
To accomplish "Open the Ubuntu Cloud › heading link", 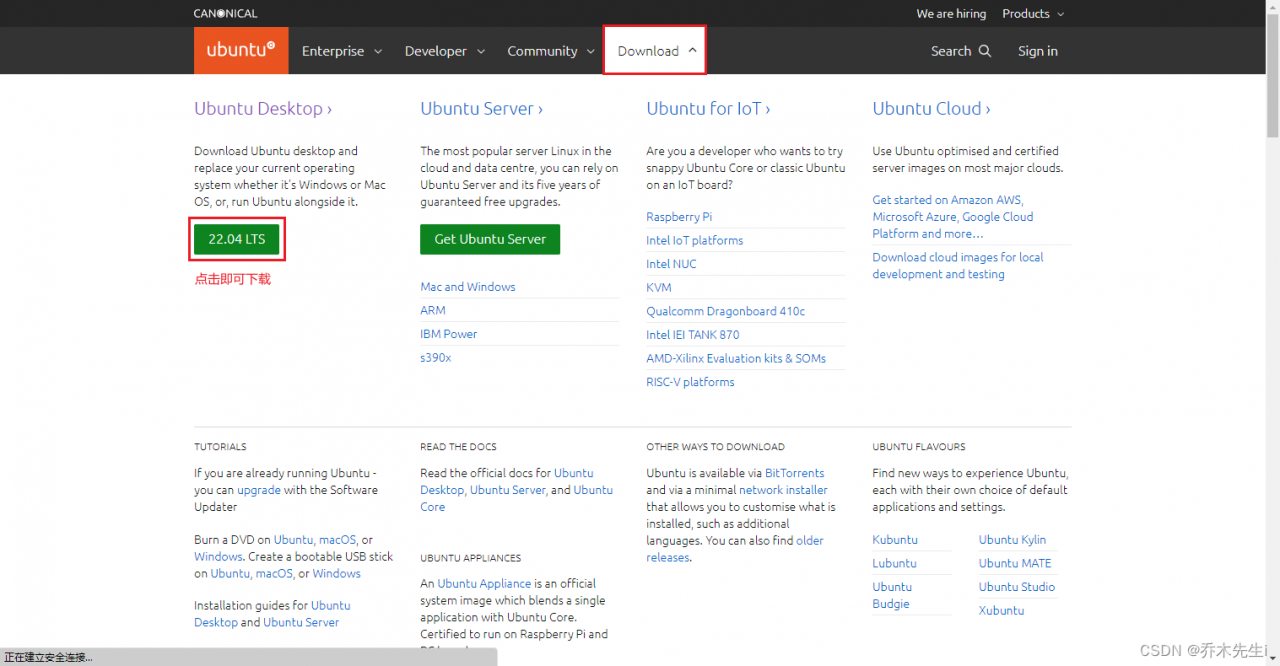I will (931, 108).
